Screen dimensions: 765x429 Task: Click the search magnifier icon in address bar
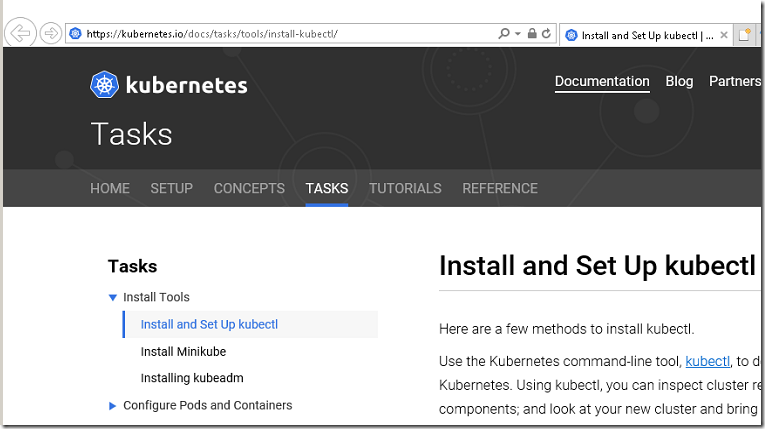point(503,33)
